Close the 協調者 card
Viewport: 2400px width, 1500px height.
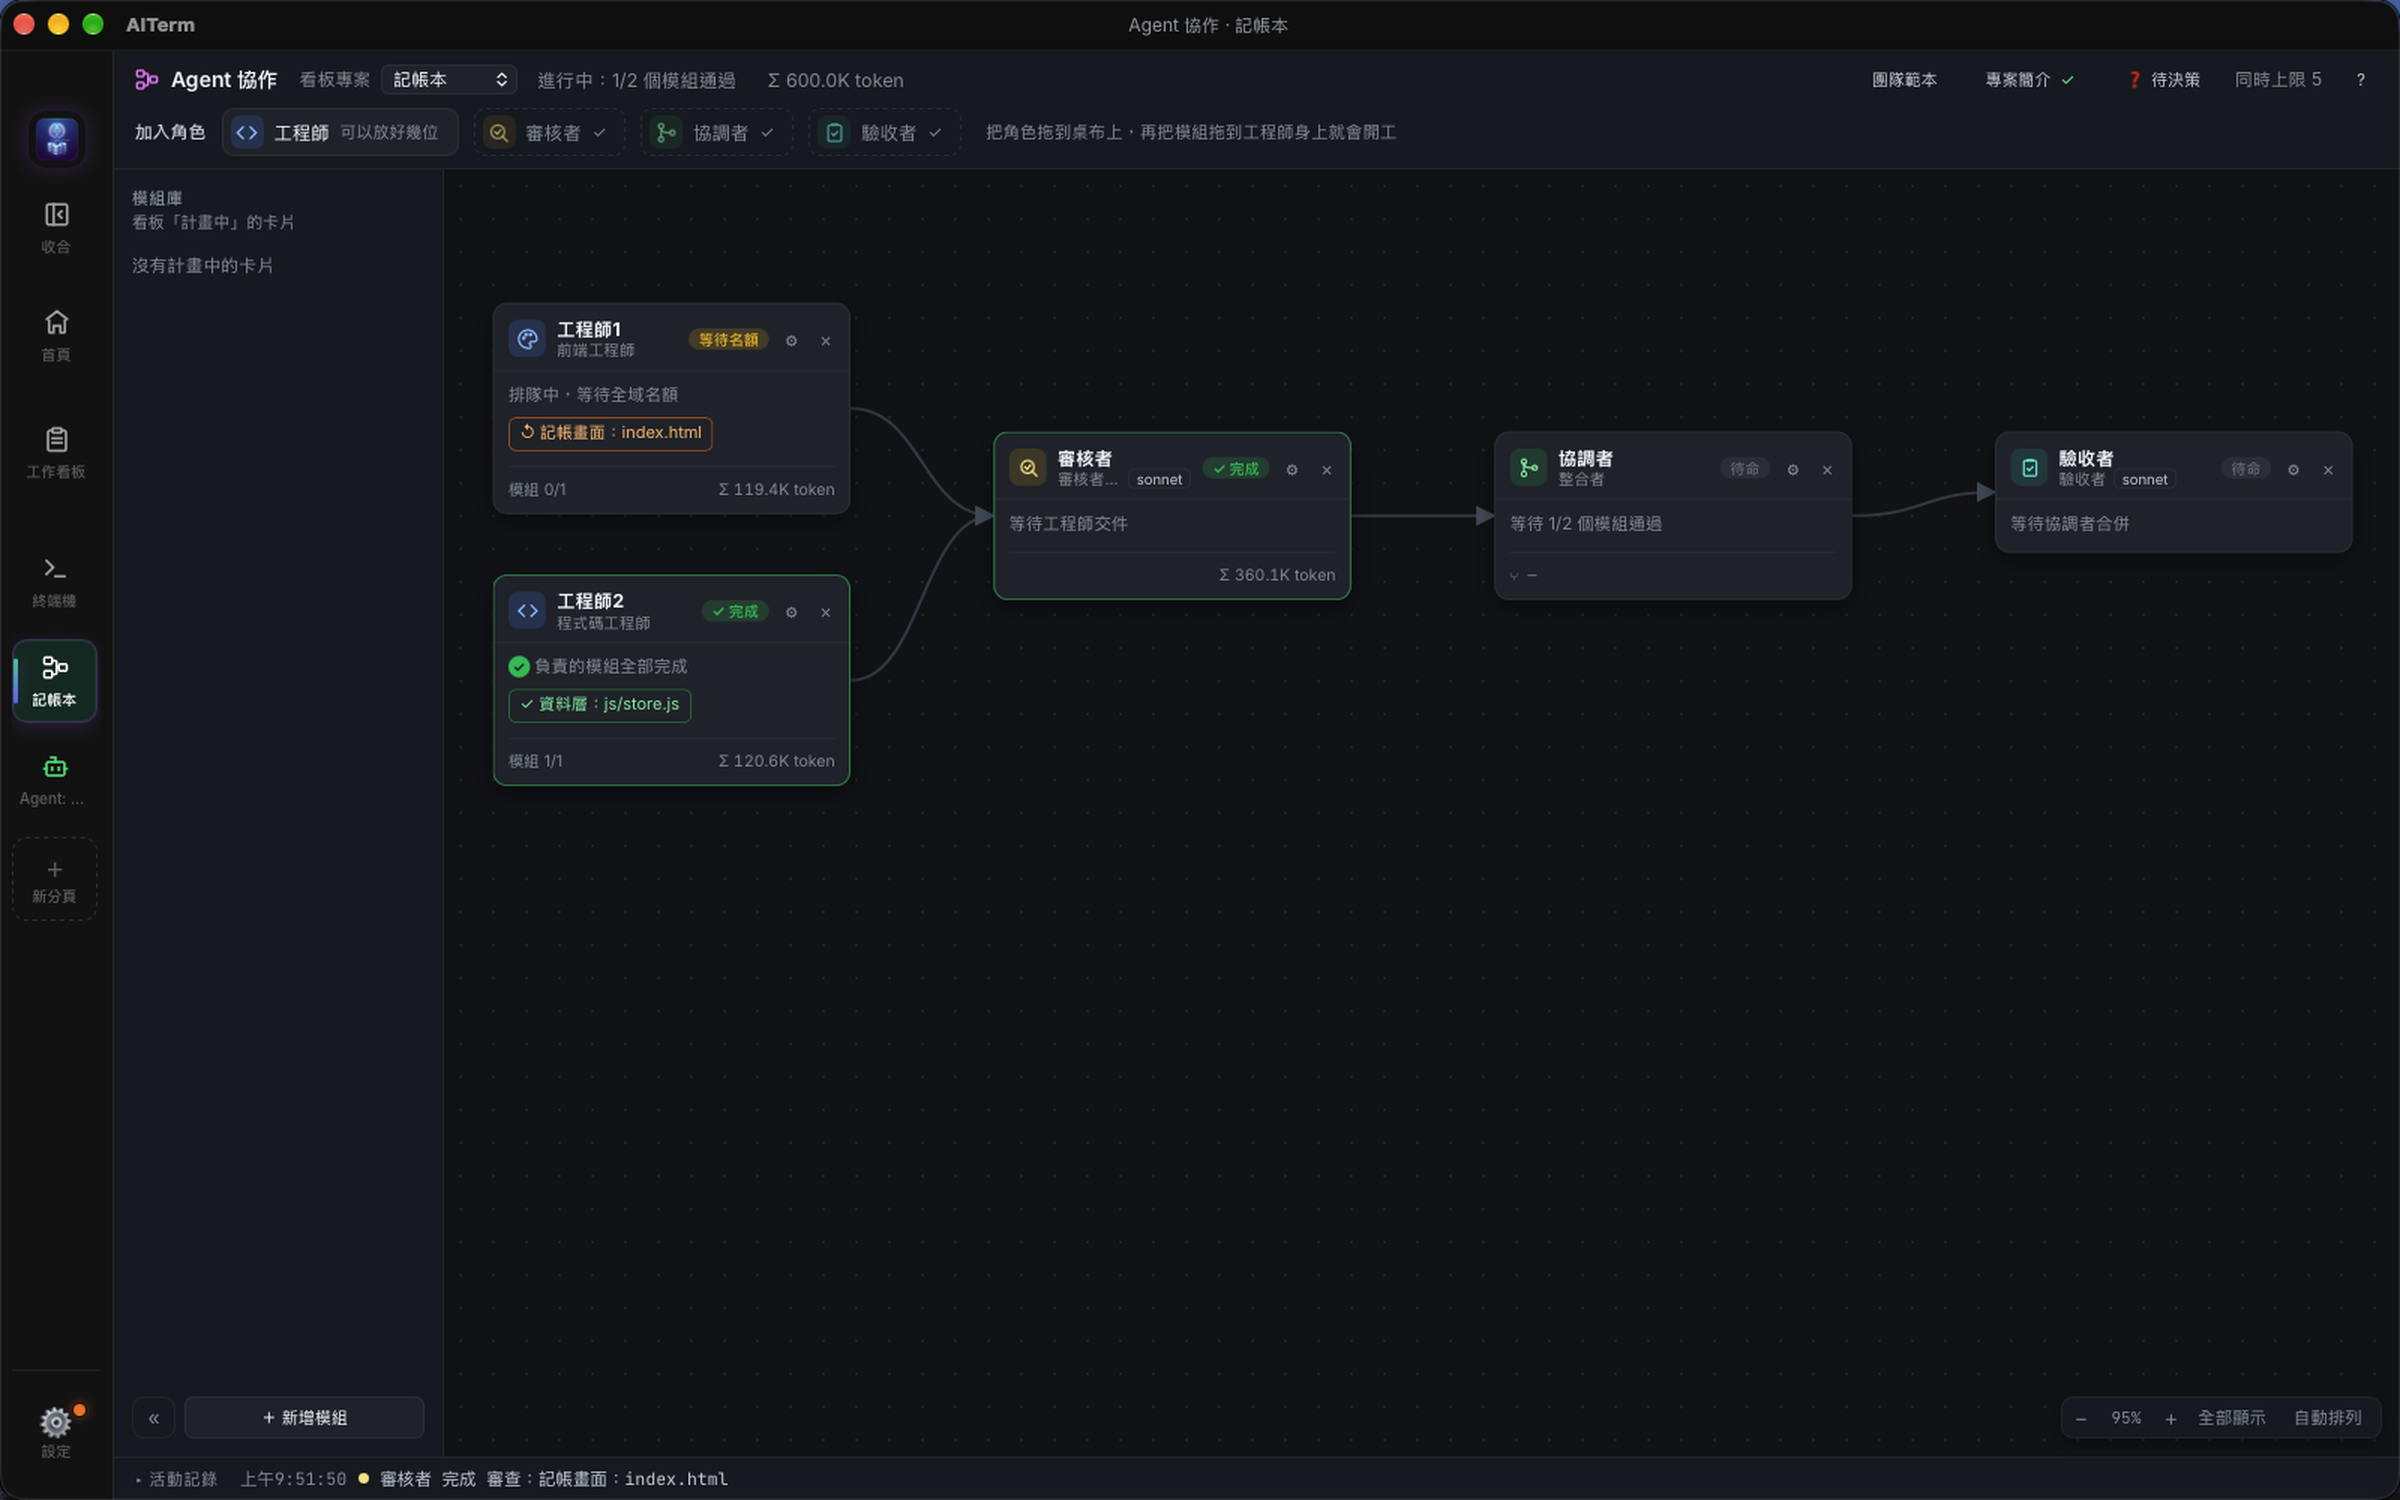(x=1827, y=470)
